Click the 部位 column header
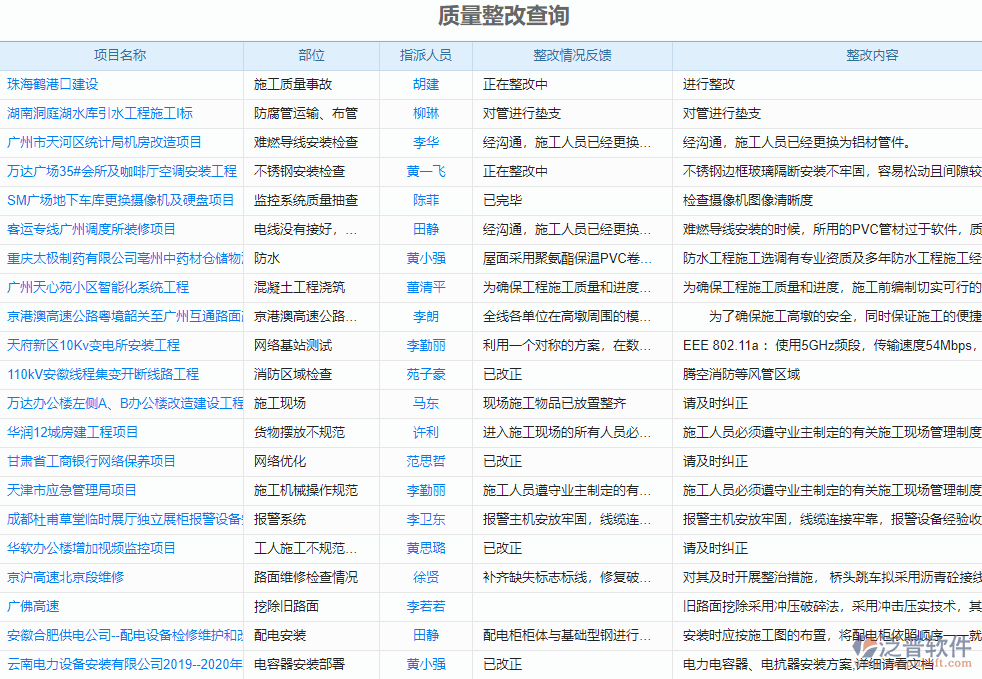982x679 pixels. pos(310,56)
